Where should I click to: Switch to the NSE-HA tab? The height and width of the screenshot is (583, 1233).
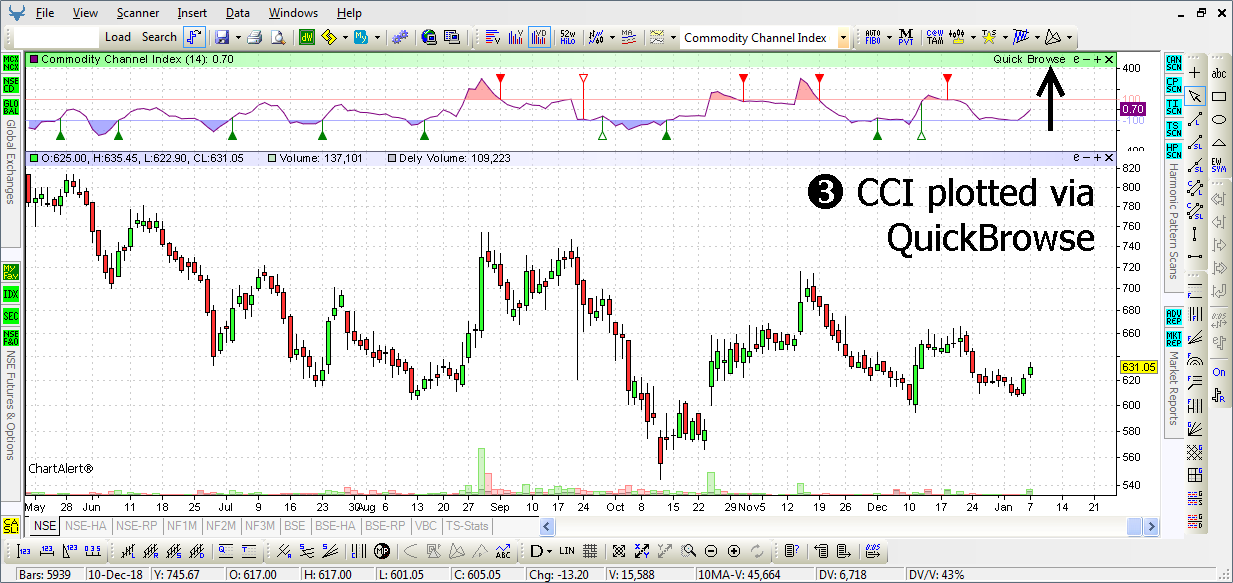[86, 526]
